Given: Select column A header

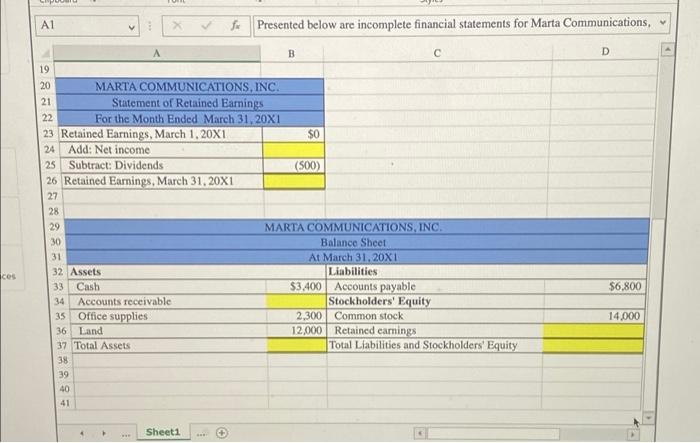Looking at the screenshot, I should pyautogui.click(x=157, y=53).
